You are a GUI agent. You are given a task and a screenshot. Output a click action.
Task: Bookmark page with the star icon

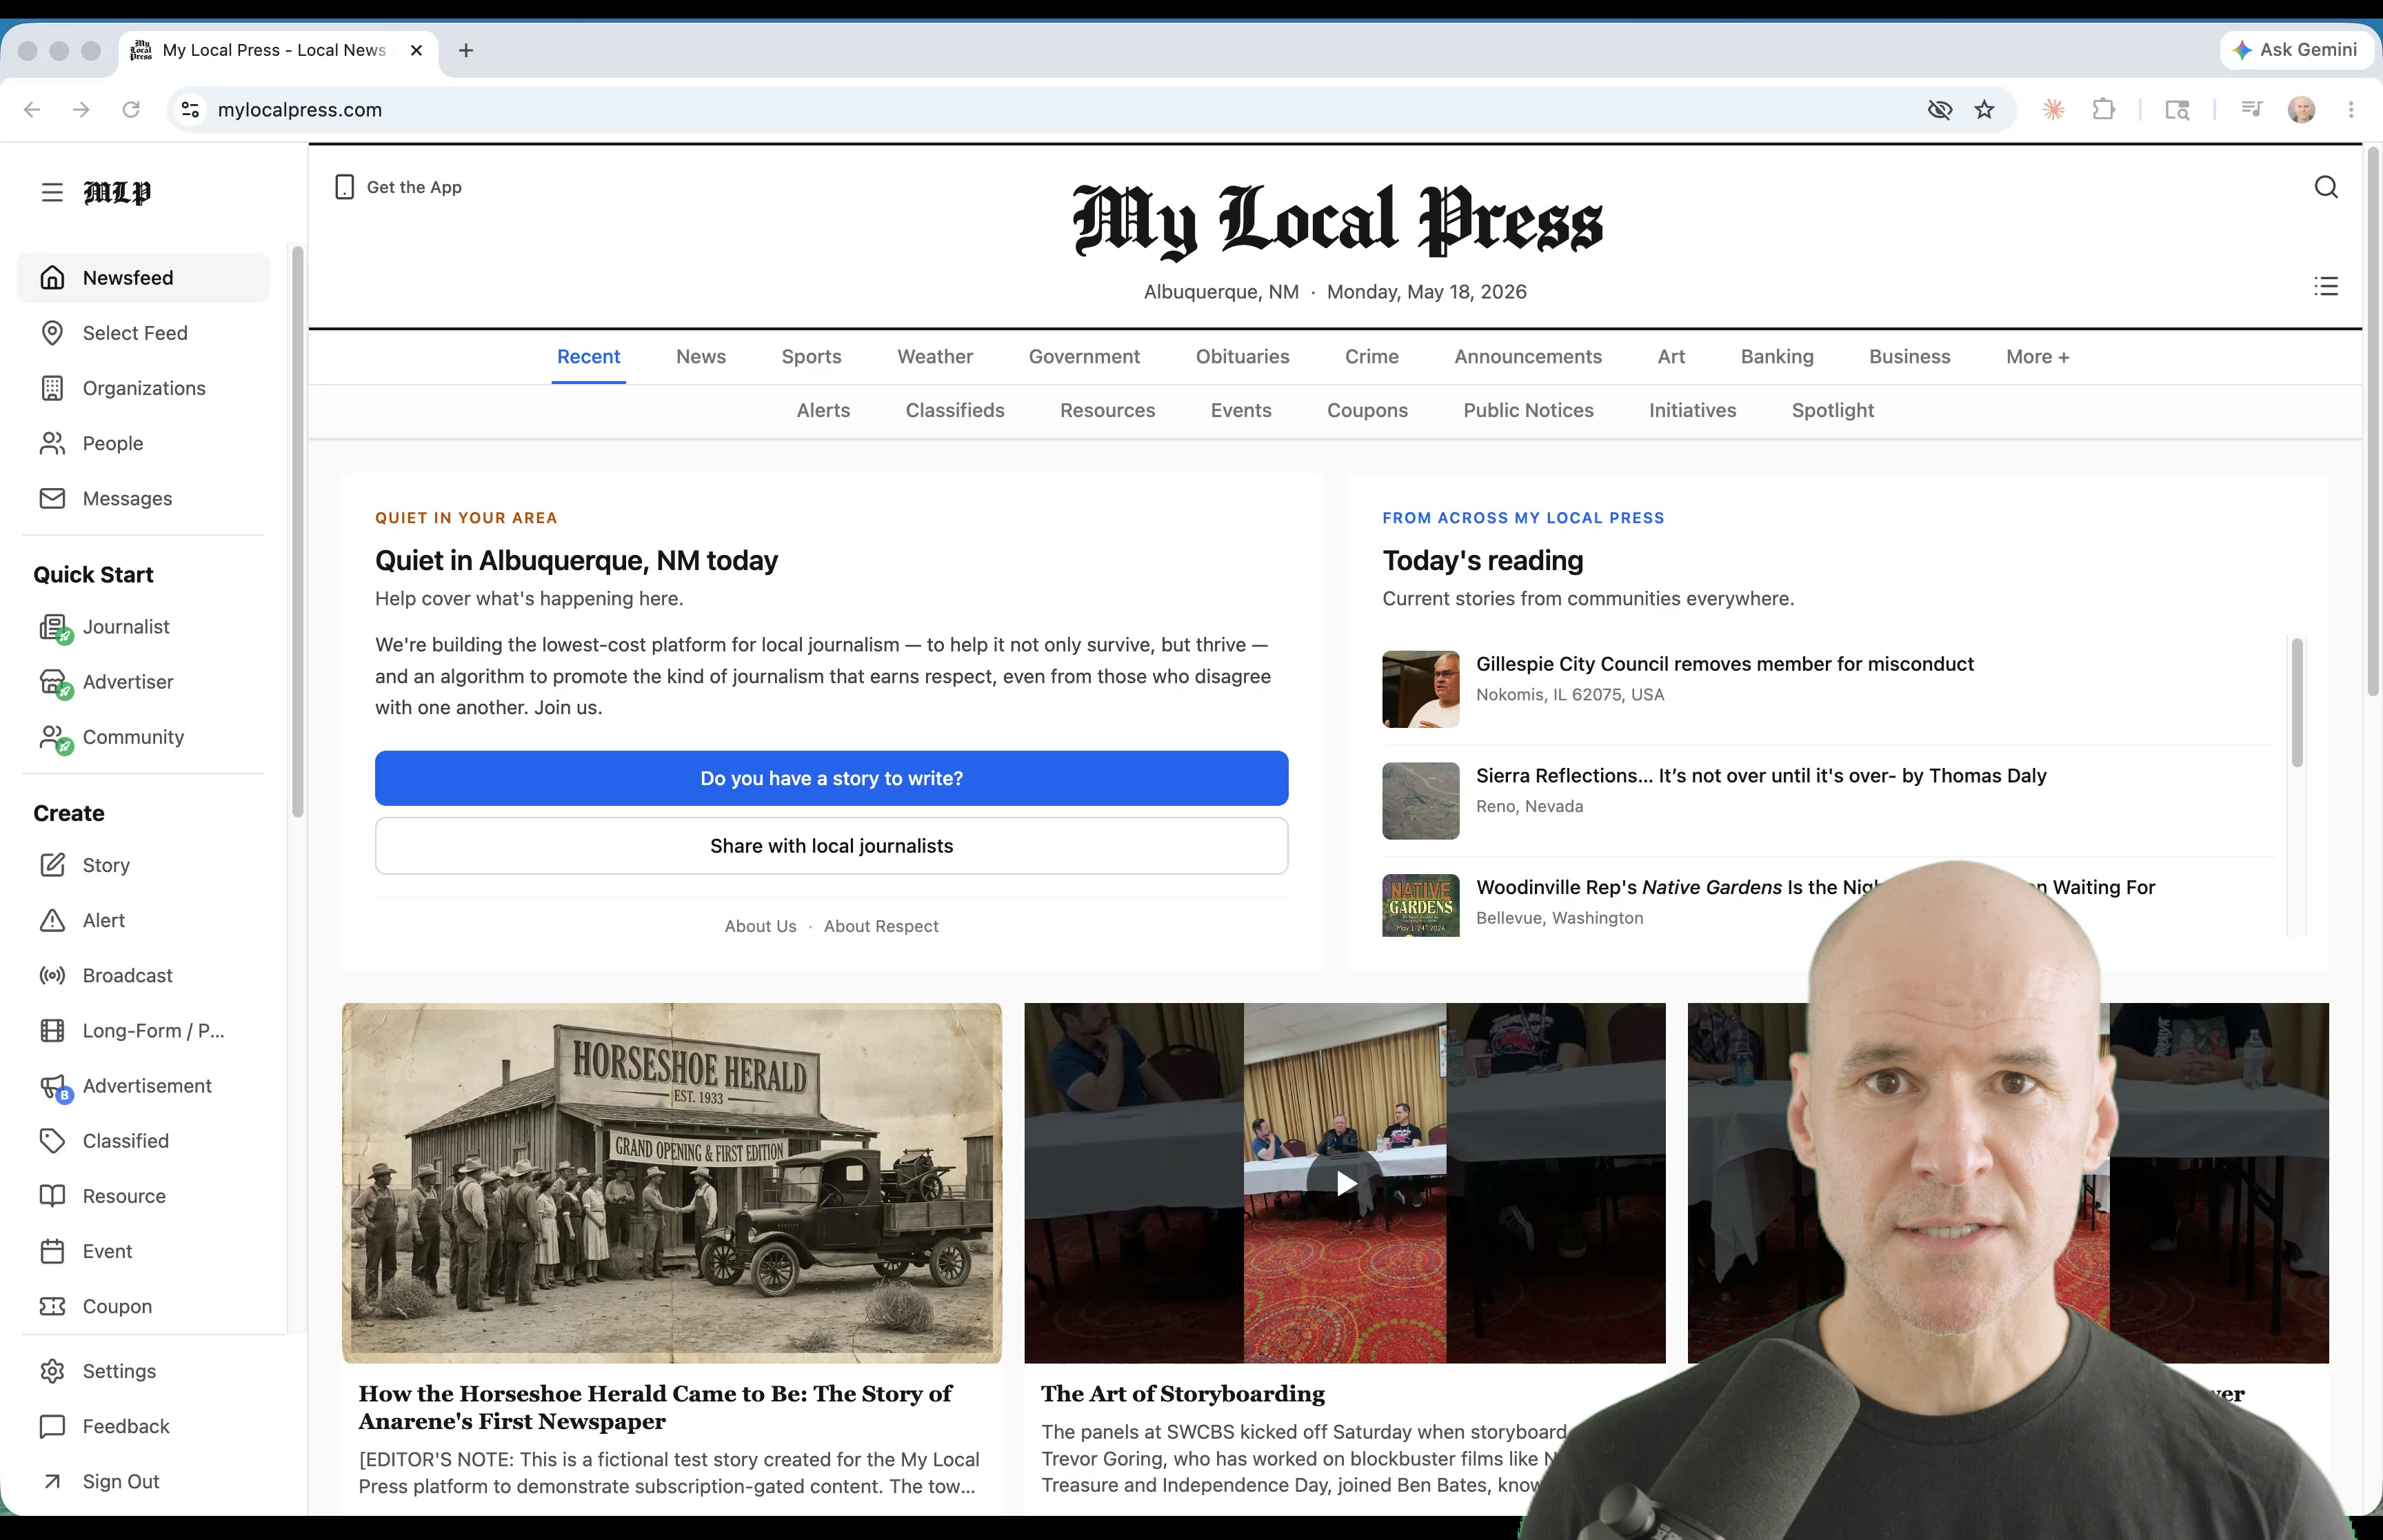[x=1985, y=110]
